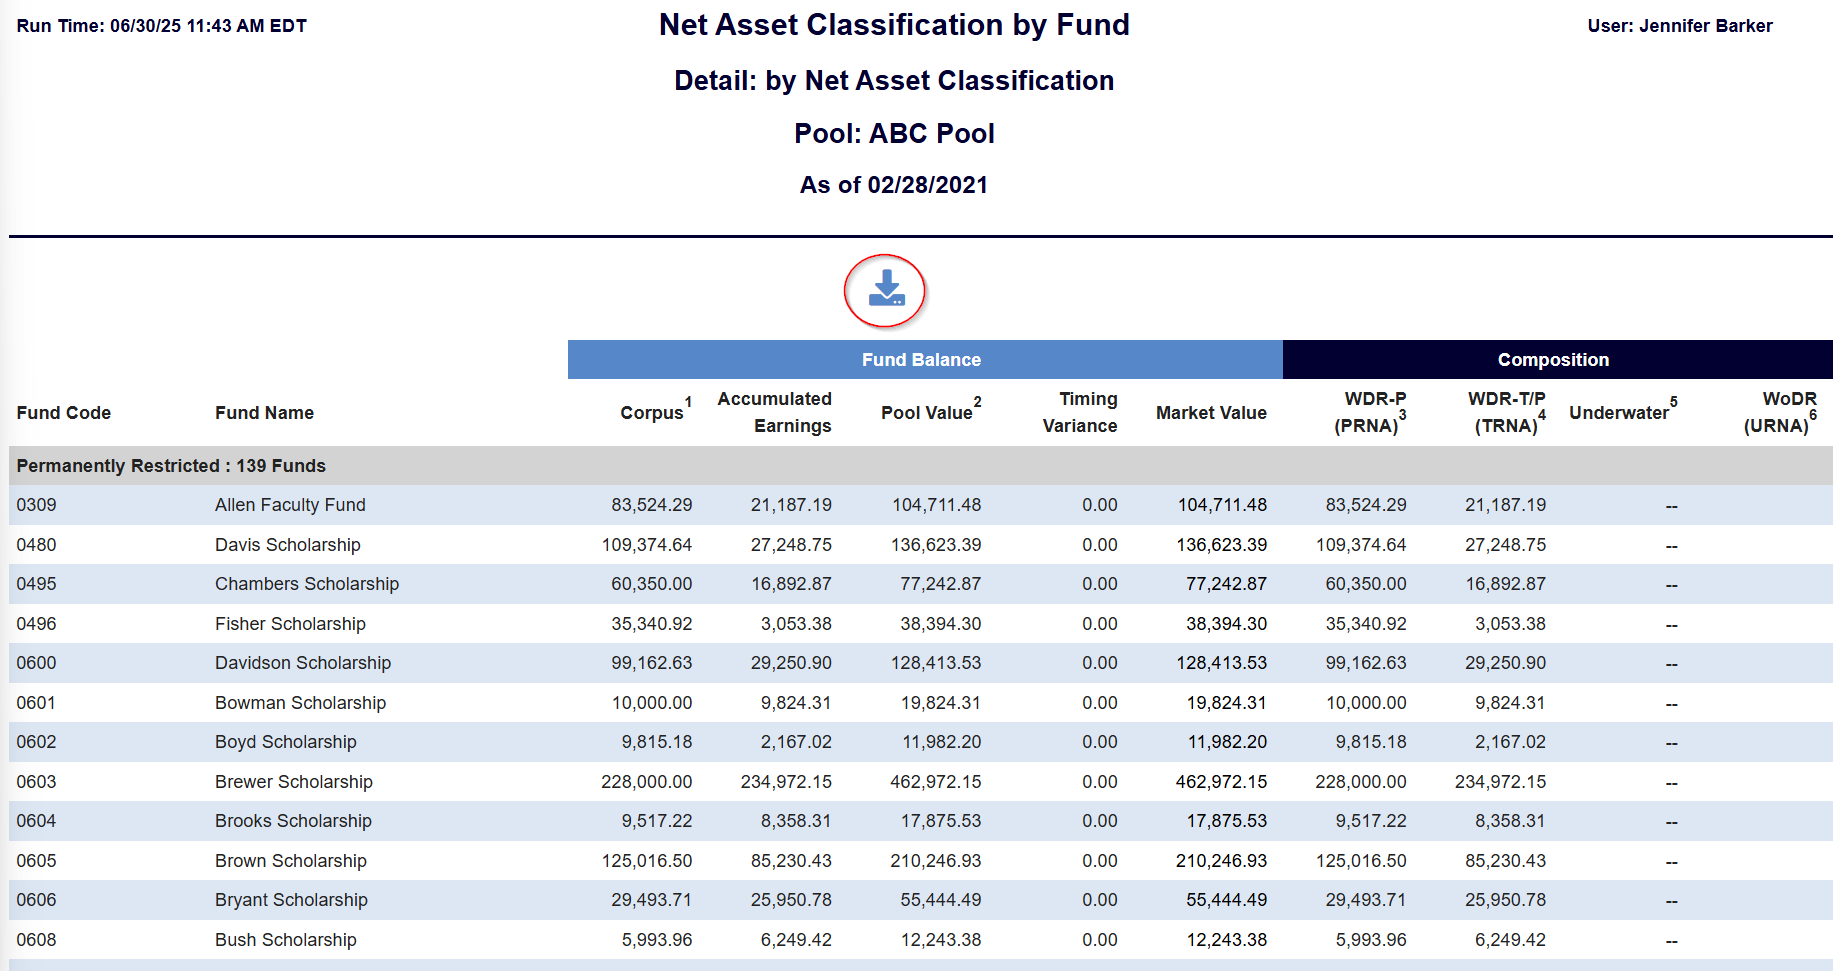Click the Net Asset Classification by Fund title

point(894,25)
